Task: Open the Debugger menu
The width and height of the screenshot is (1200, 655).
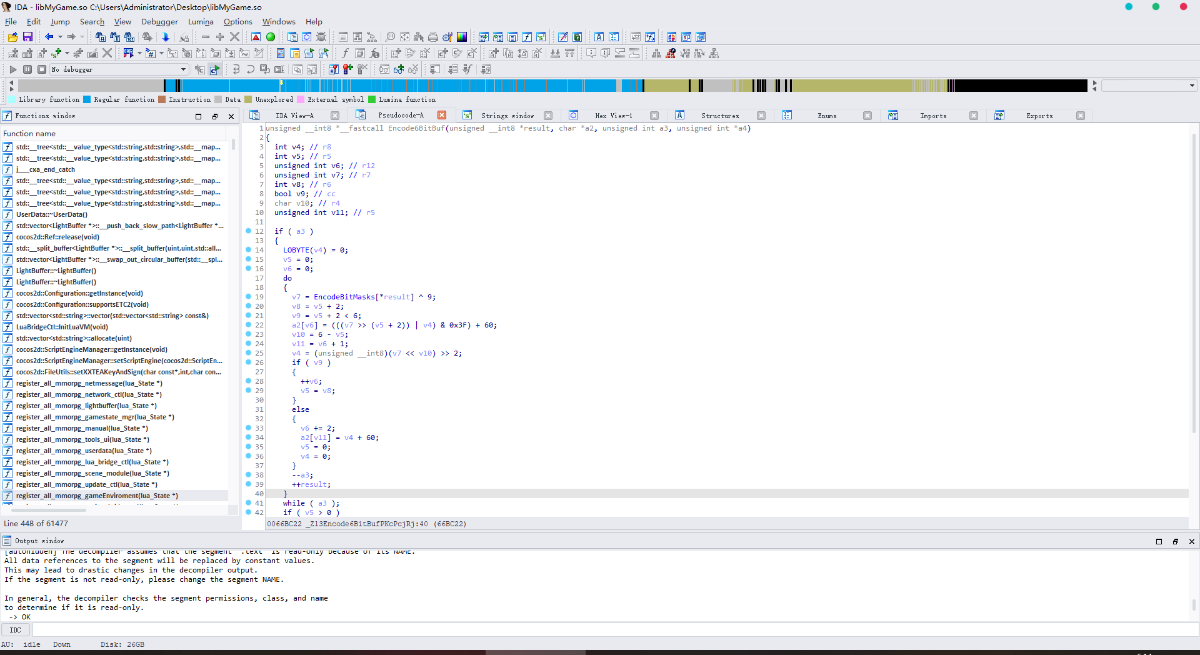Action: click(x=158, y=21)
